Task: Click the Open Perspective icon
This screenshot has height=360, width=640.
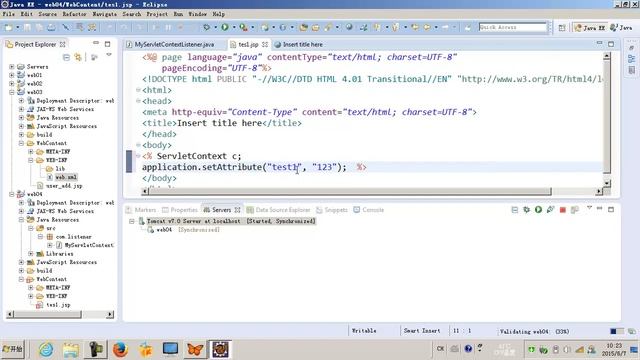Action: click(562, 28)
